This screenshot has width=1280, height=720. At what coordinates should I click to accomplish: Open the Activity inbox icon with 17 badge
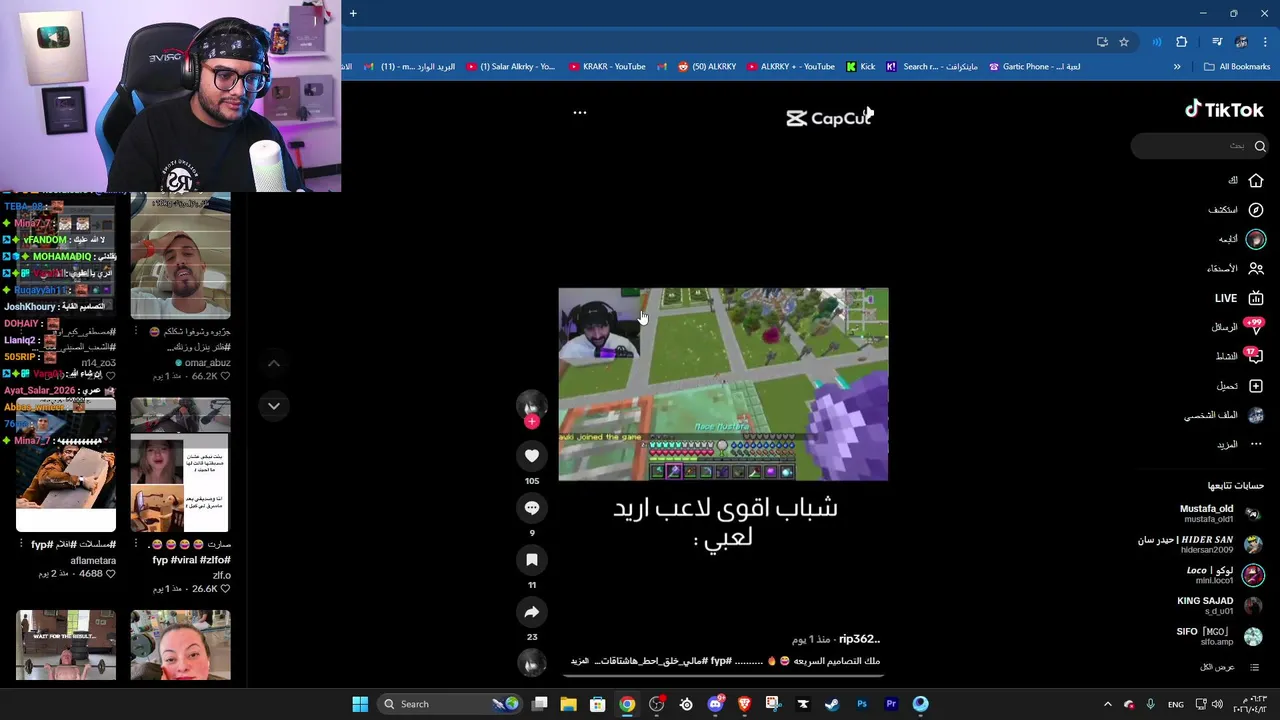click(1255, 356)
